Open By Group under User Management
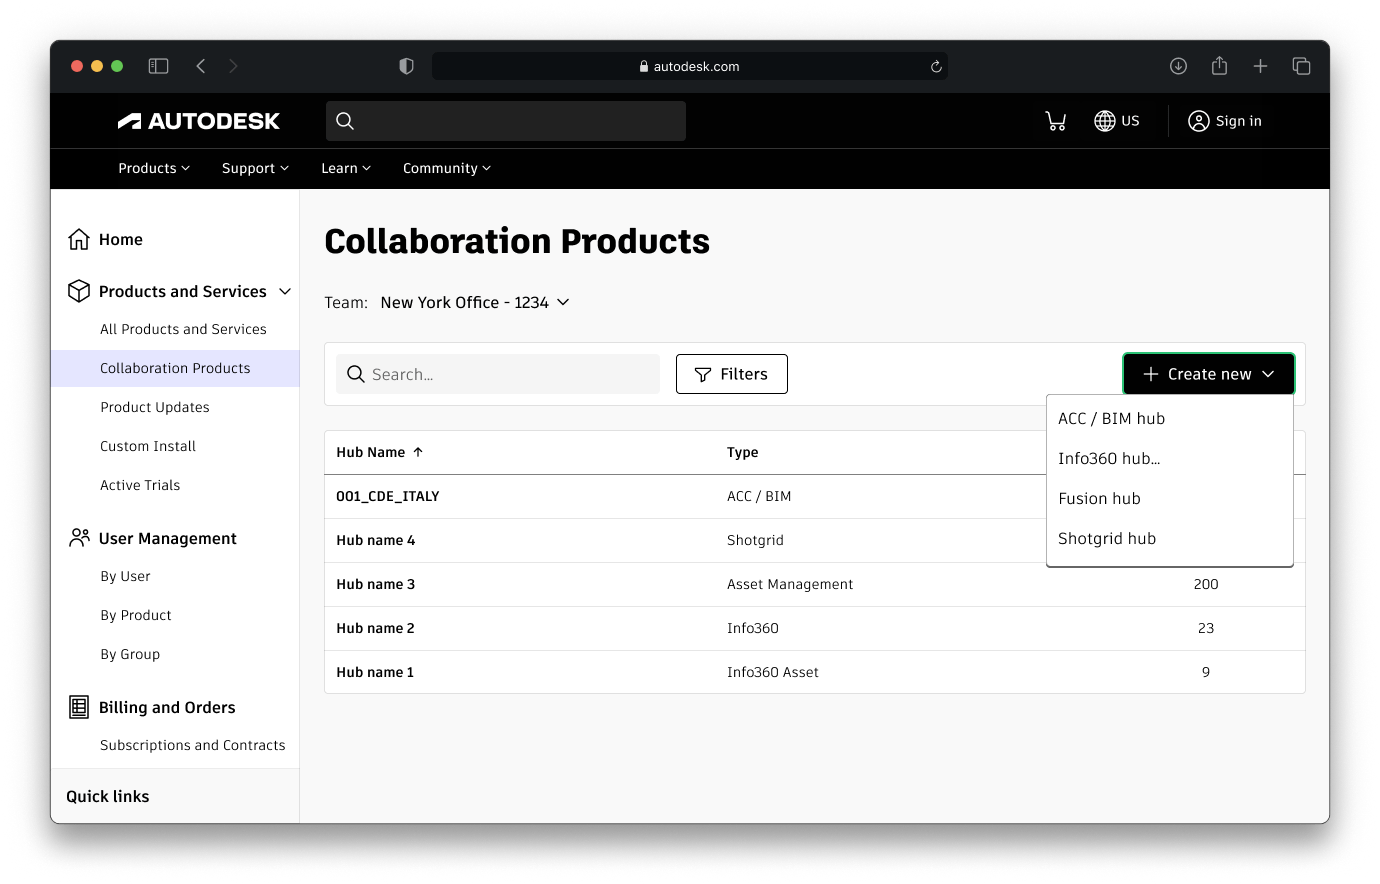Image resolution: width=1380 pixels, height=884 pixels. click(130, 654)
